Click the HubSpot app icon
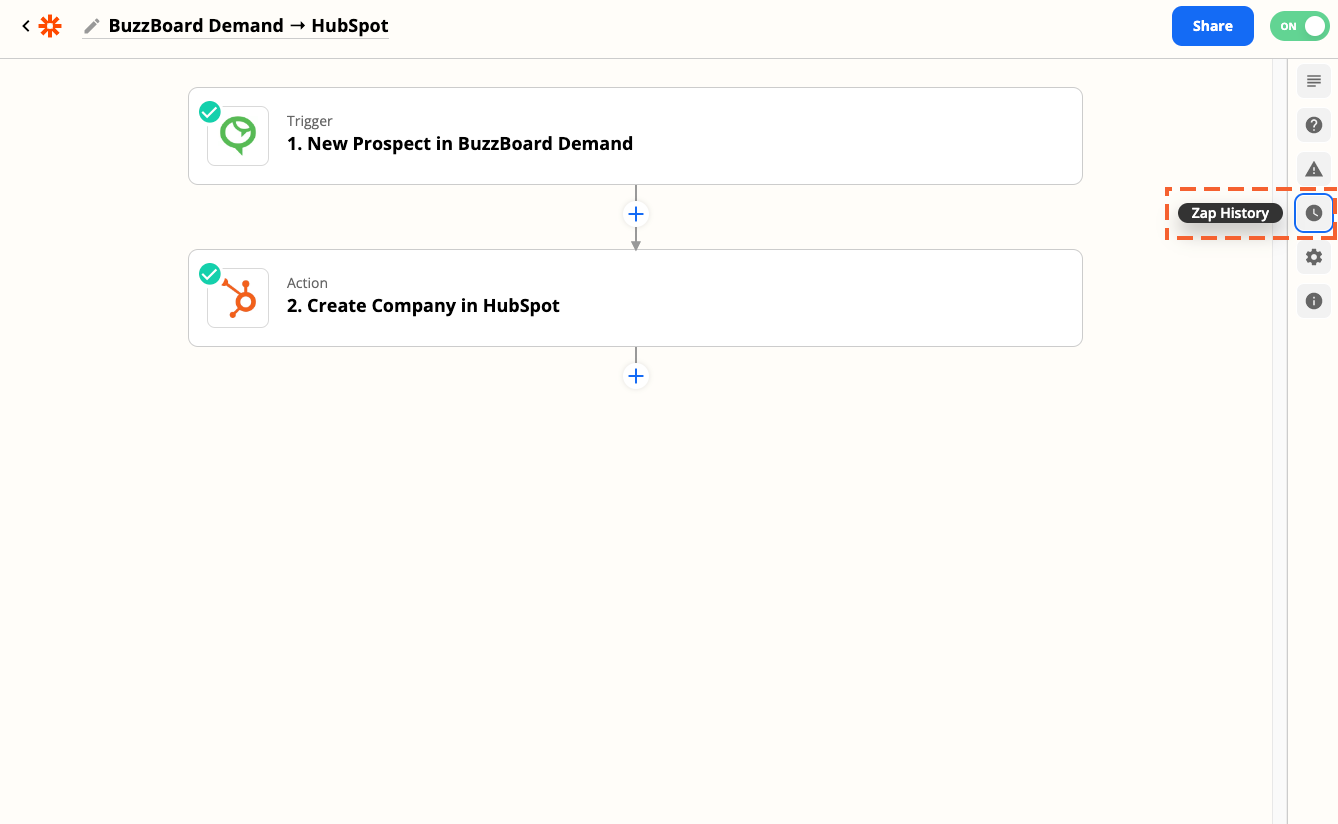 [x=238, y=298]
